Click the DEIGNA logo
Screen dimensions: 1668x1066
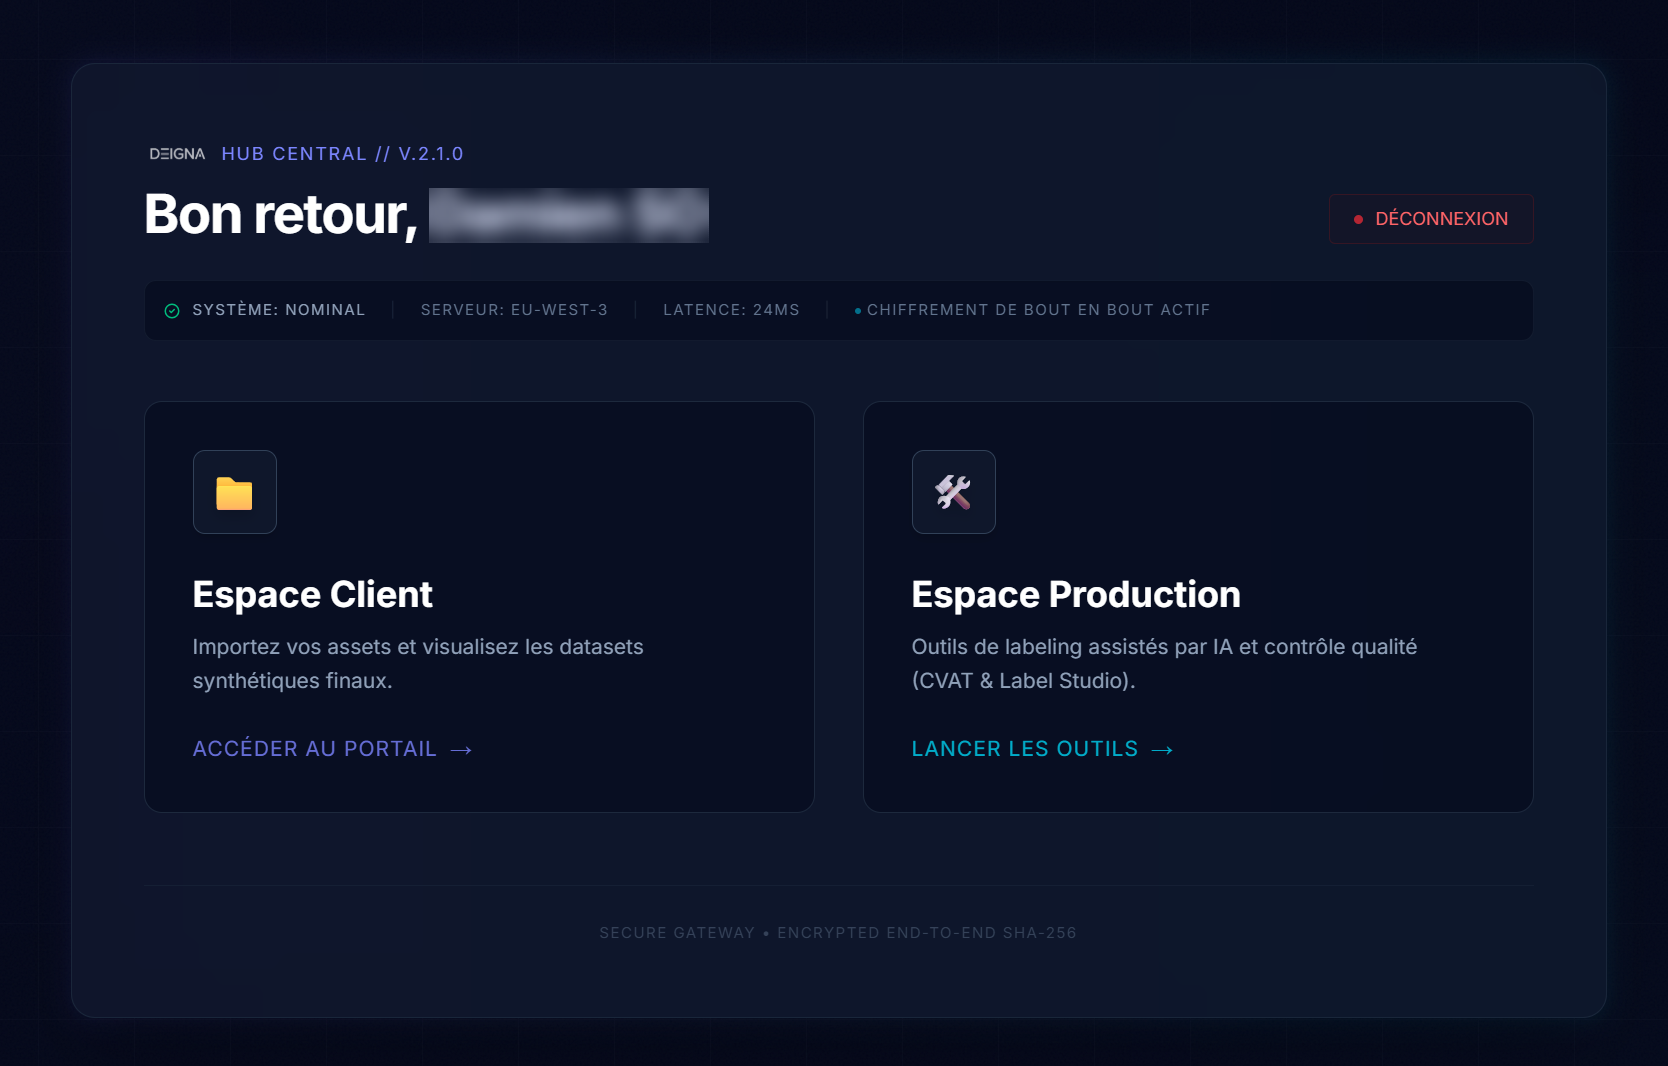177,154
